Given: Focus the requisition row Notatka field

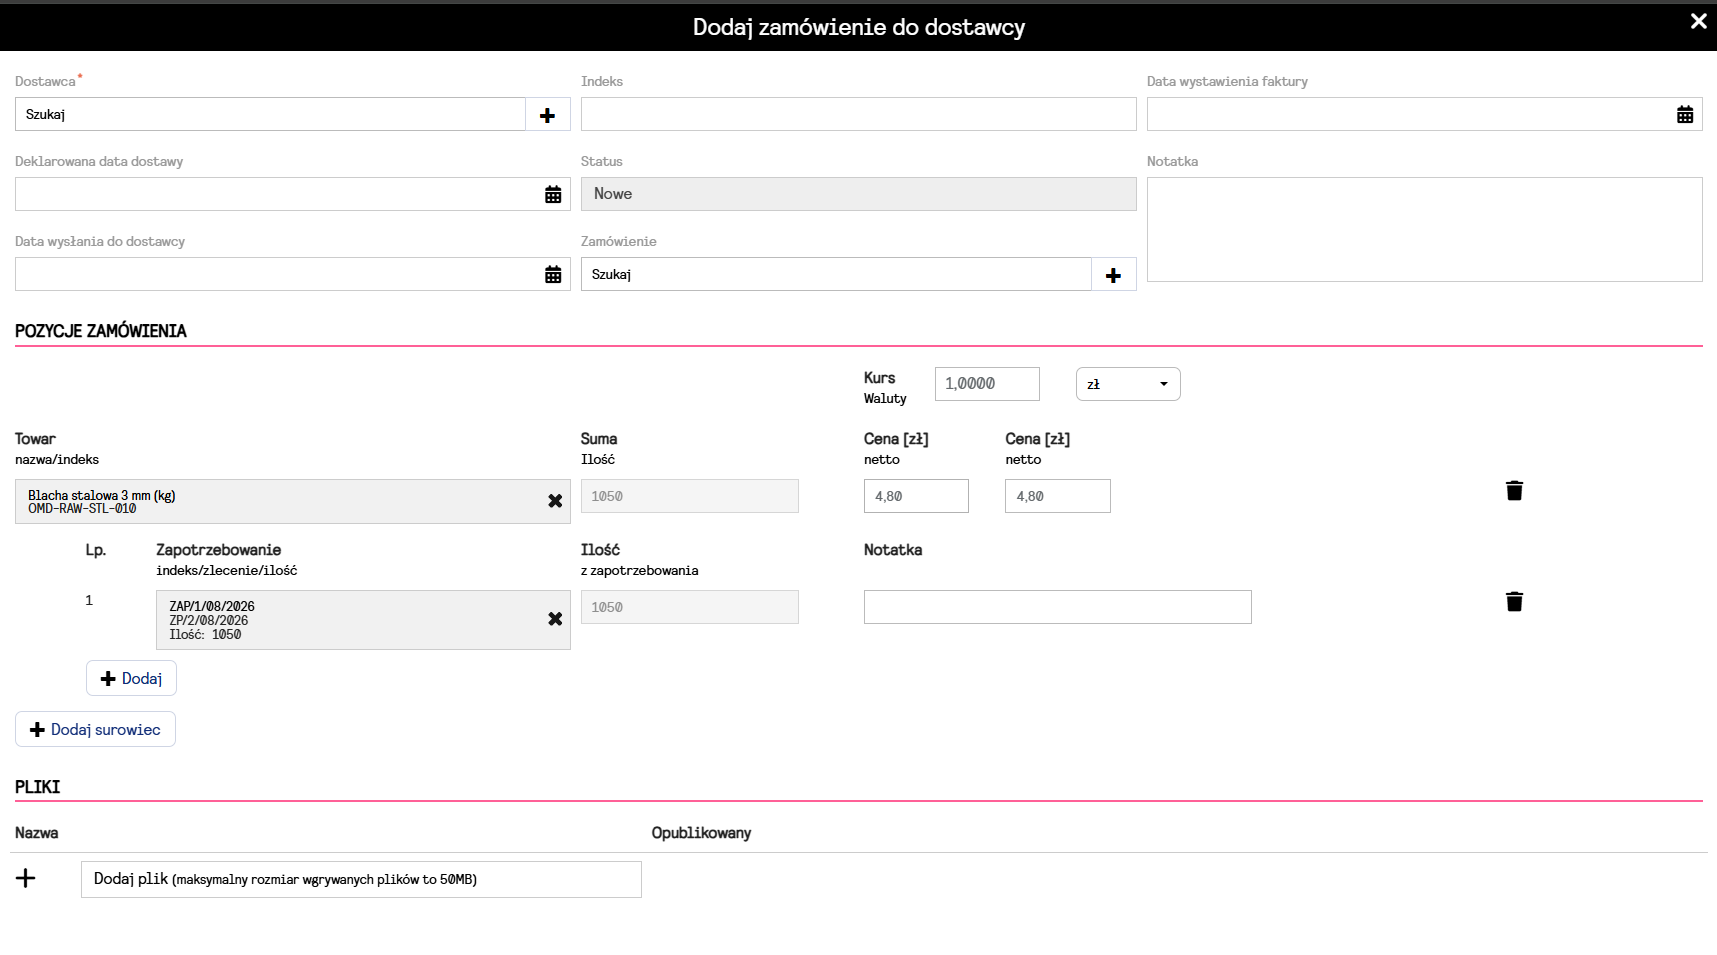Looking at the screenshot, I should pos(1057,607).
